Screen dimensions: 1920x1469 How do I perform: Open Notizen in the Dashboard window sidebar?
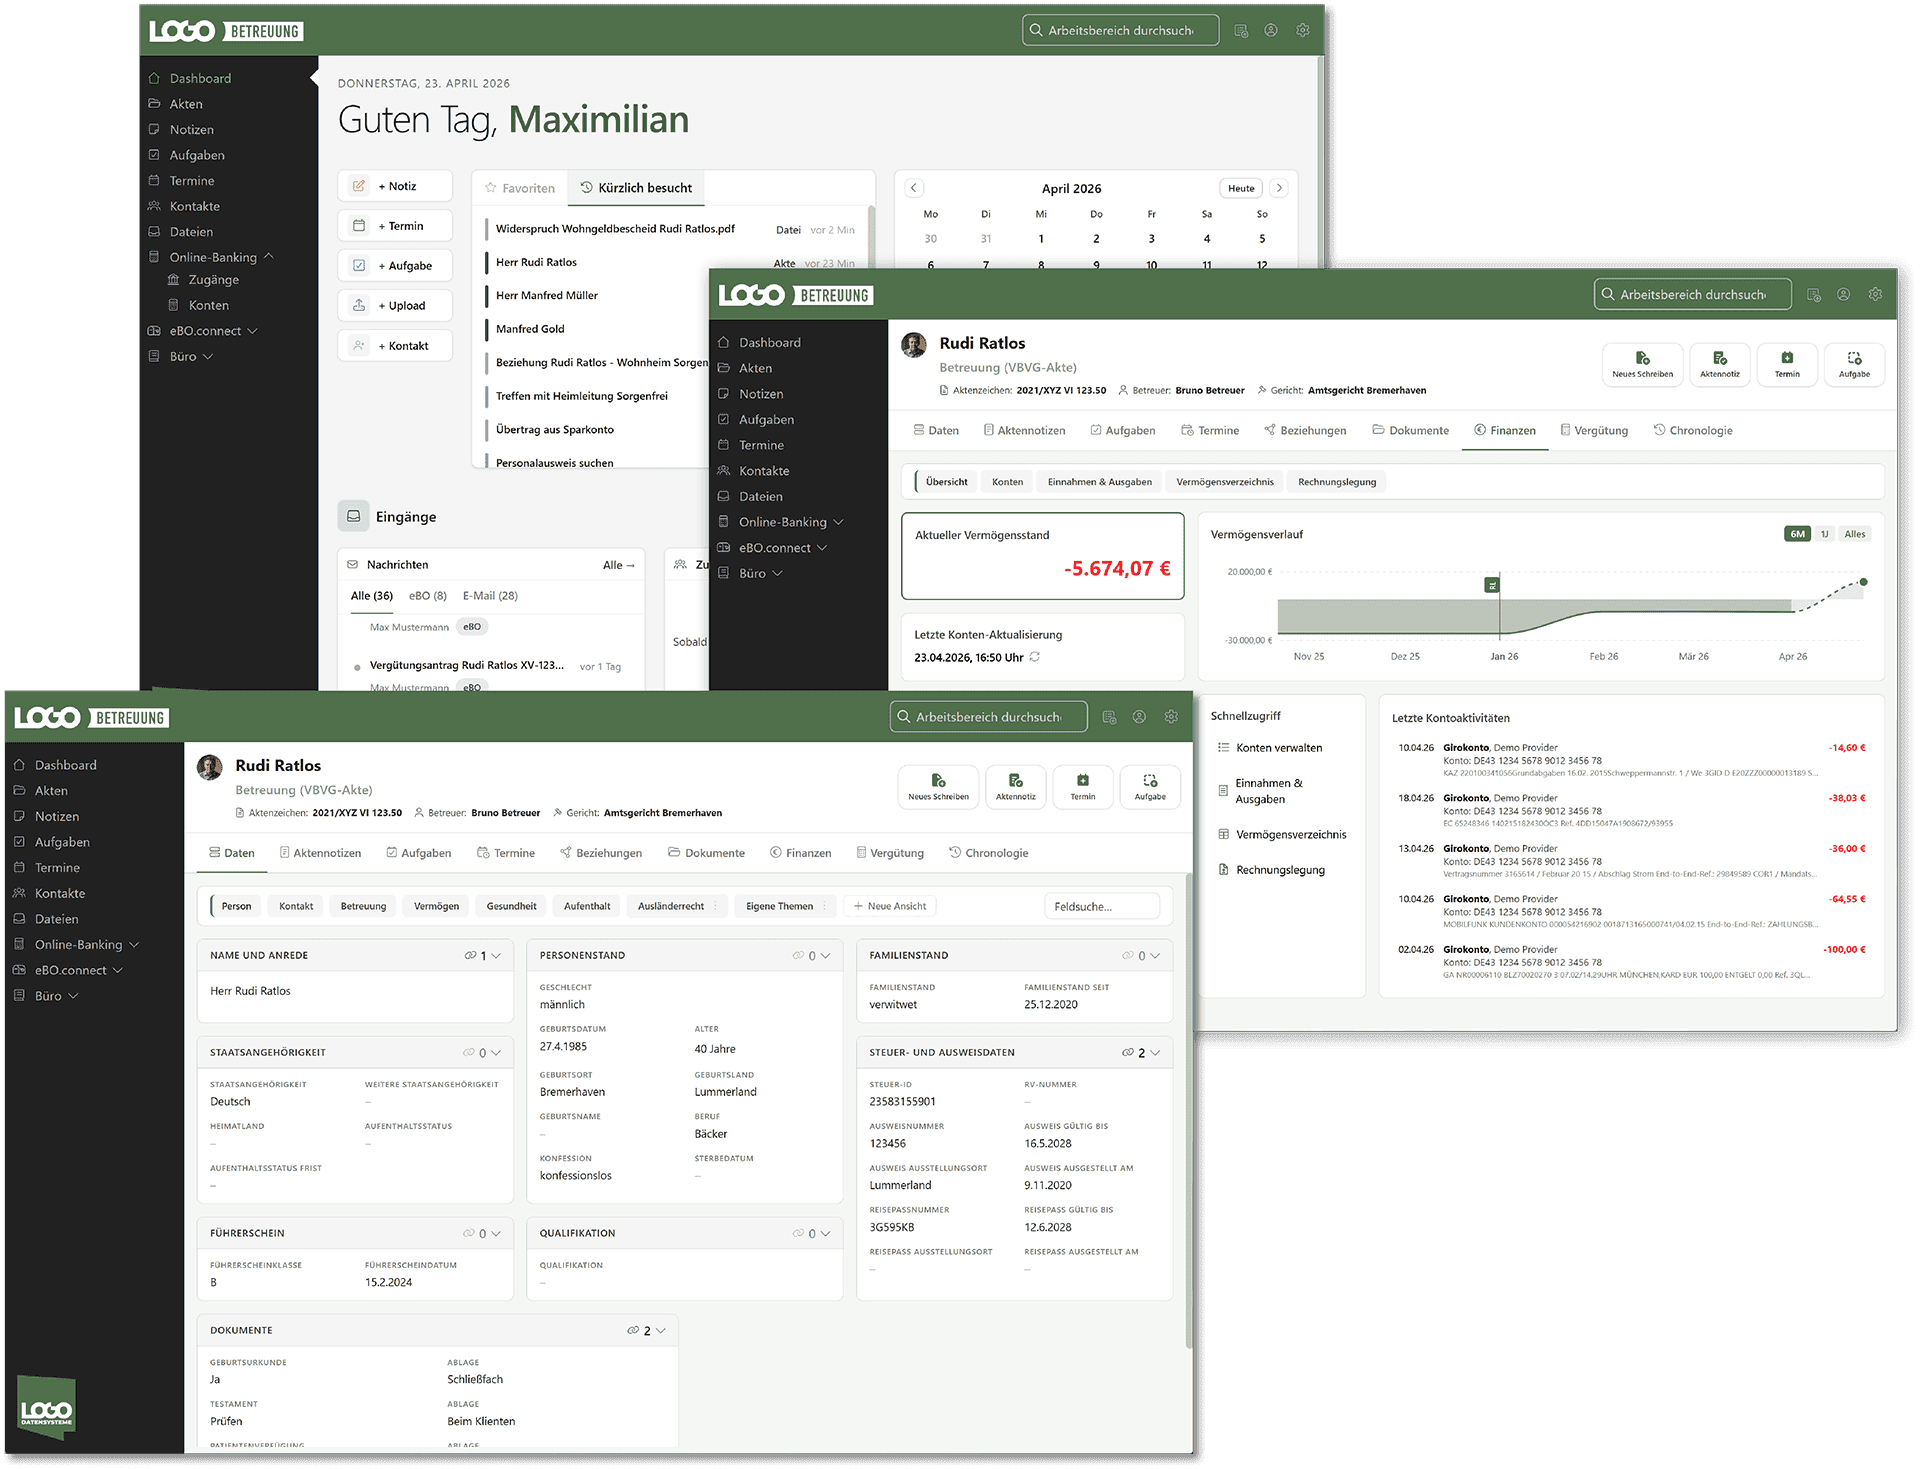[x=191, y=130]
